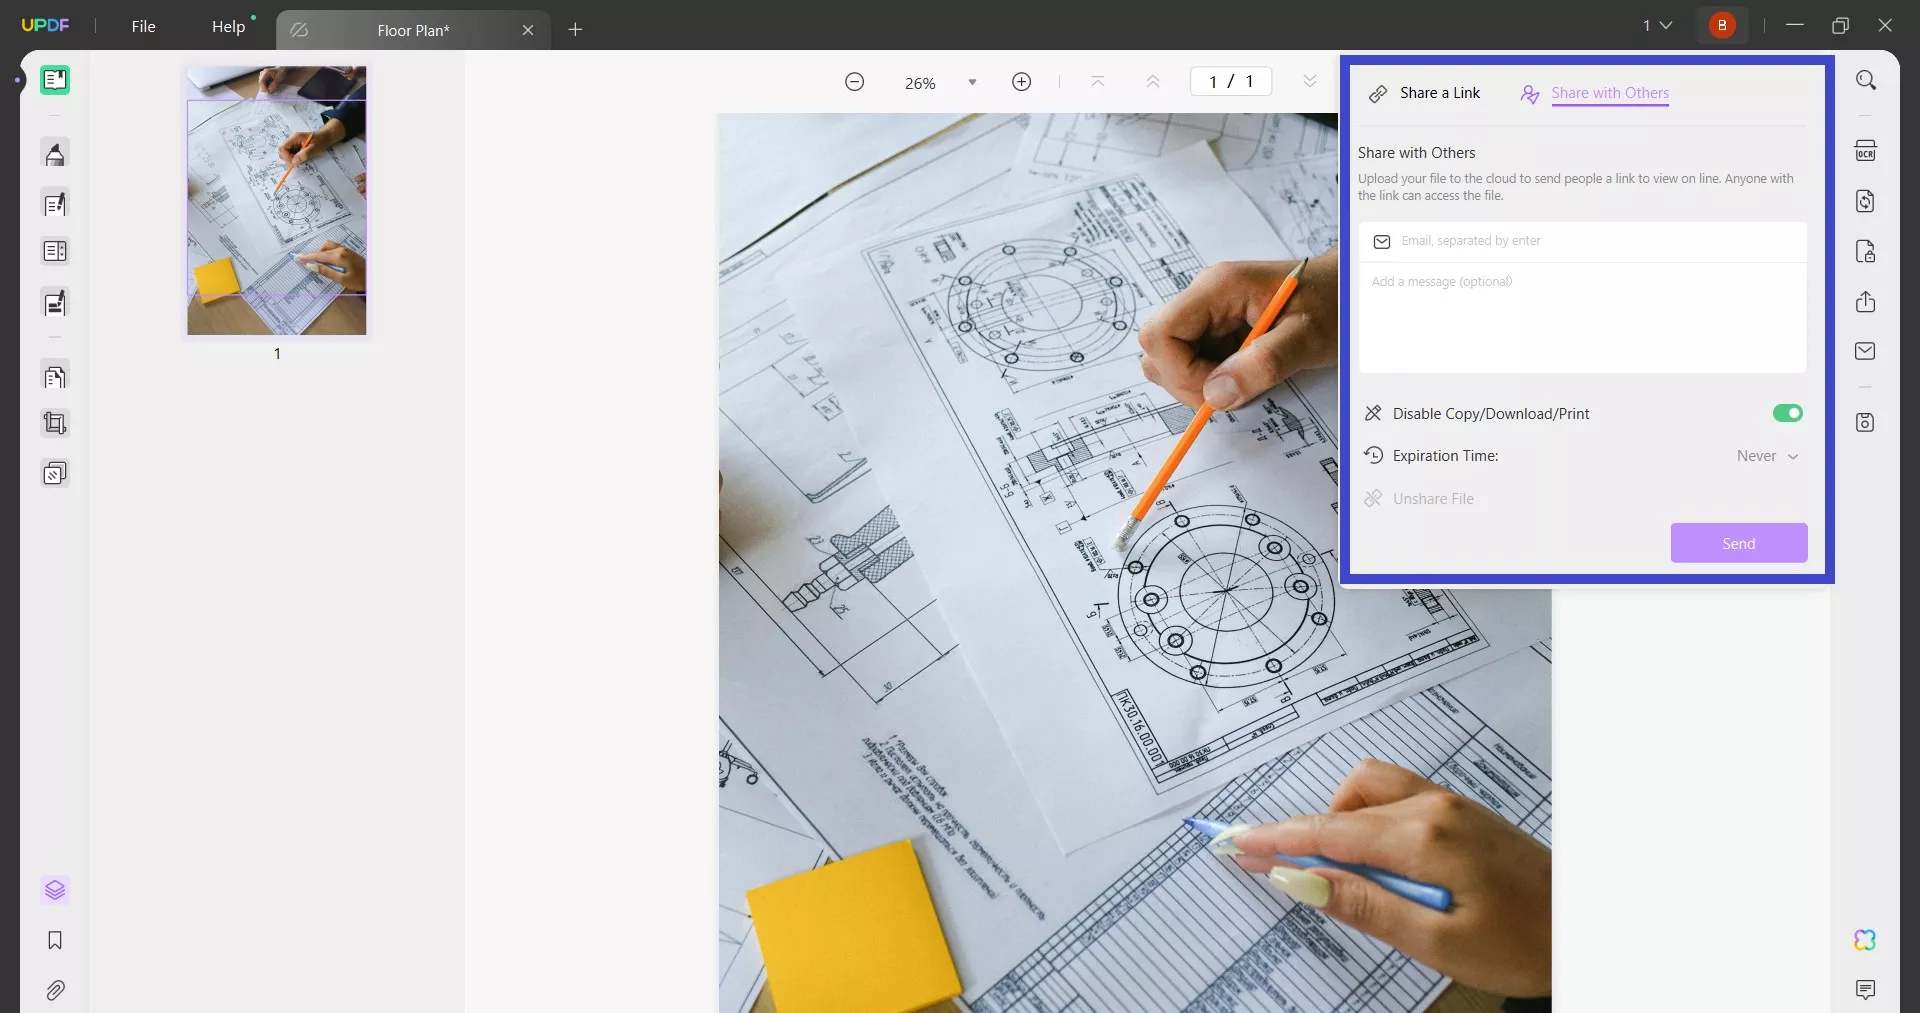
Task: Open the Attachments paperclip panel
Action: (55, 990)
